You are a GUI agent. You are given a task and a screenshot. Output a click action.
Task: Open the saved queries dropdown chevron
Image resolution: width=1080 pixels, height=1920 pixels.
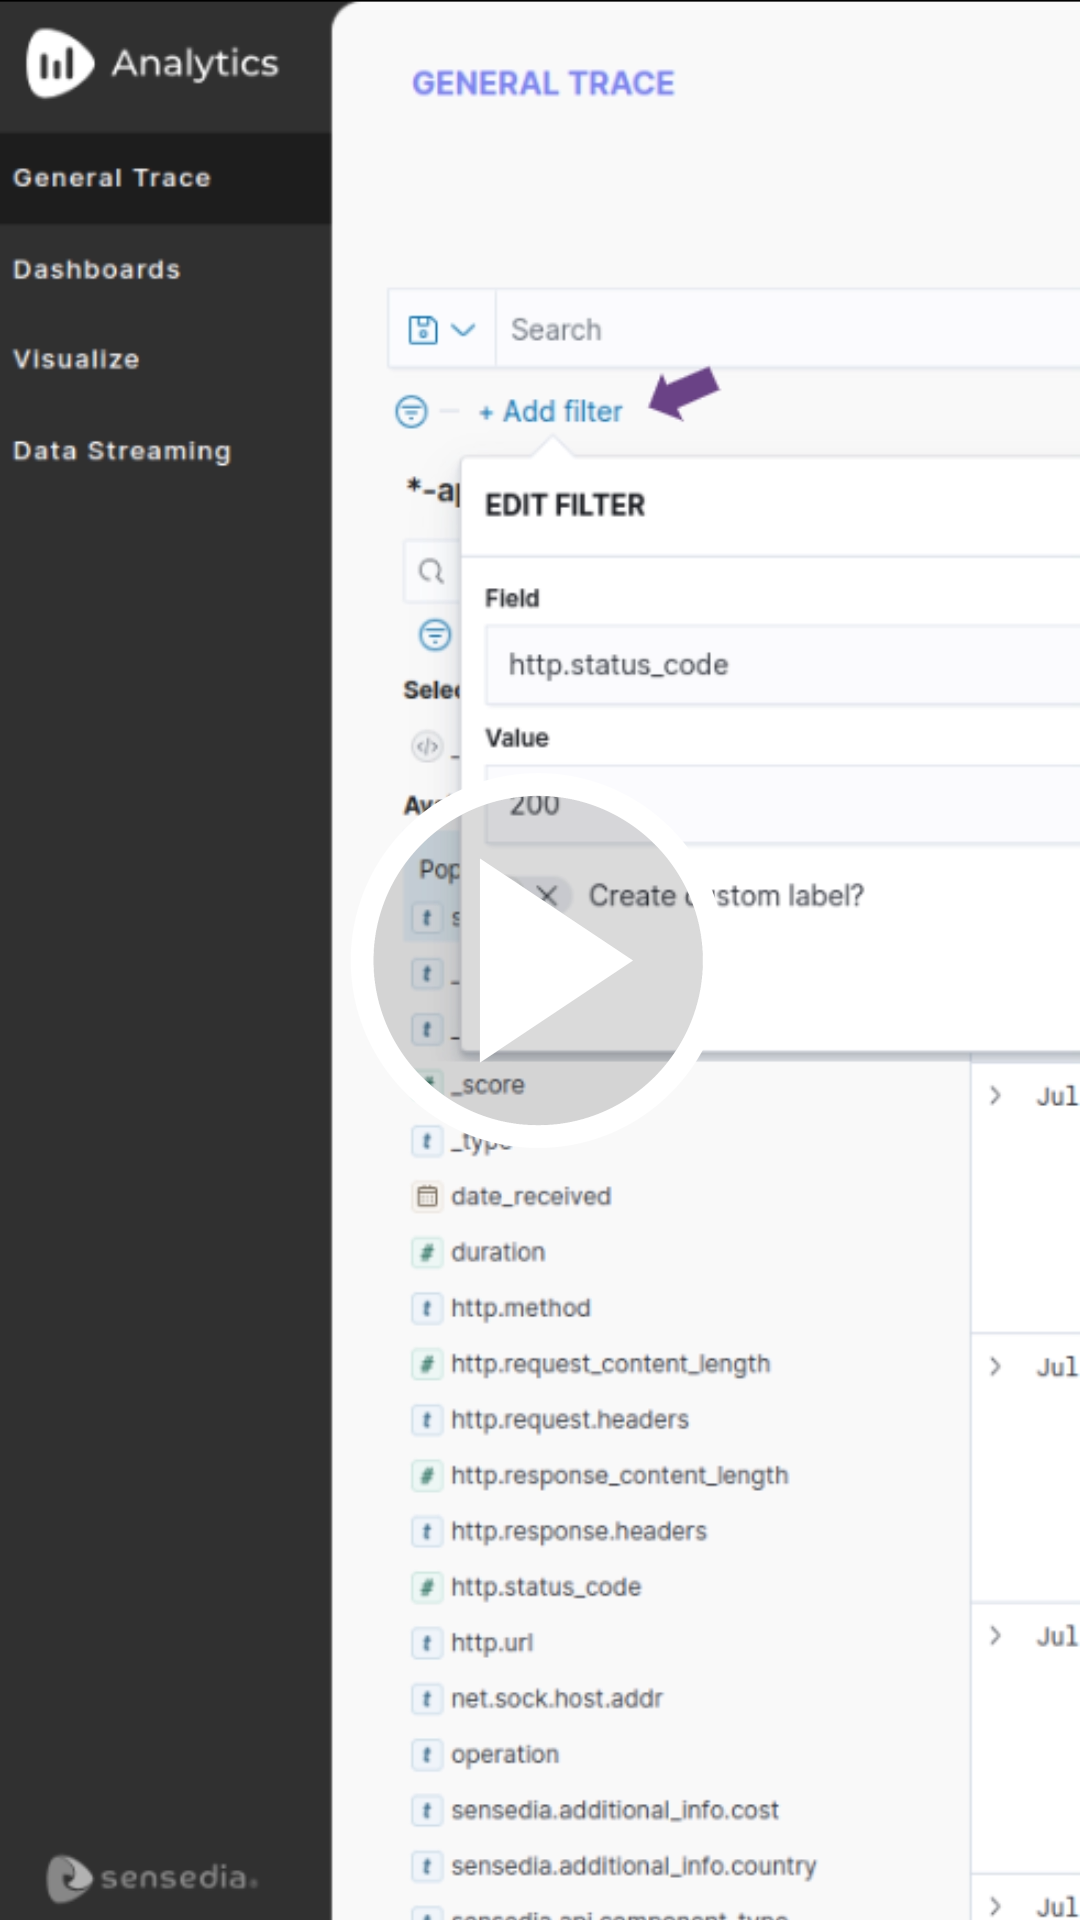tap(463, 330)
